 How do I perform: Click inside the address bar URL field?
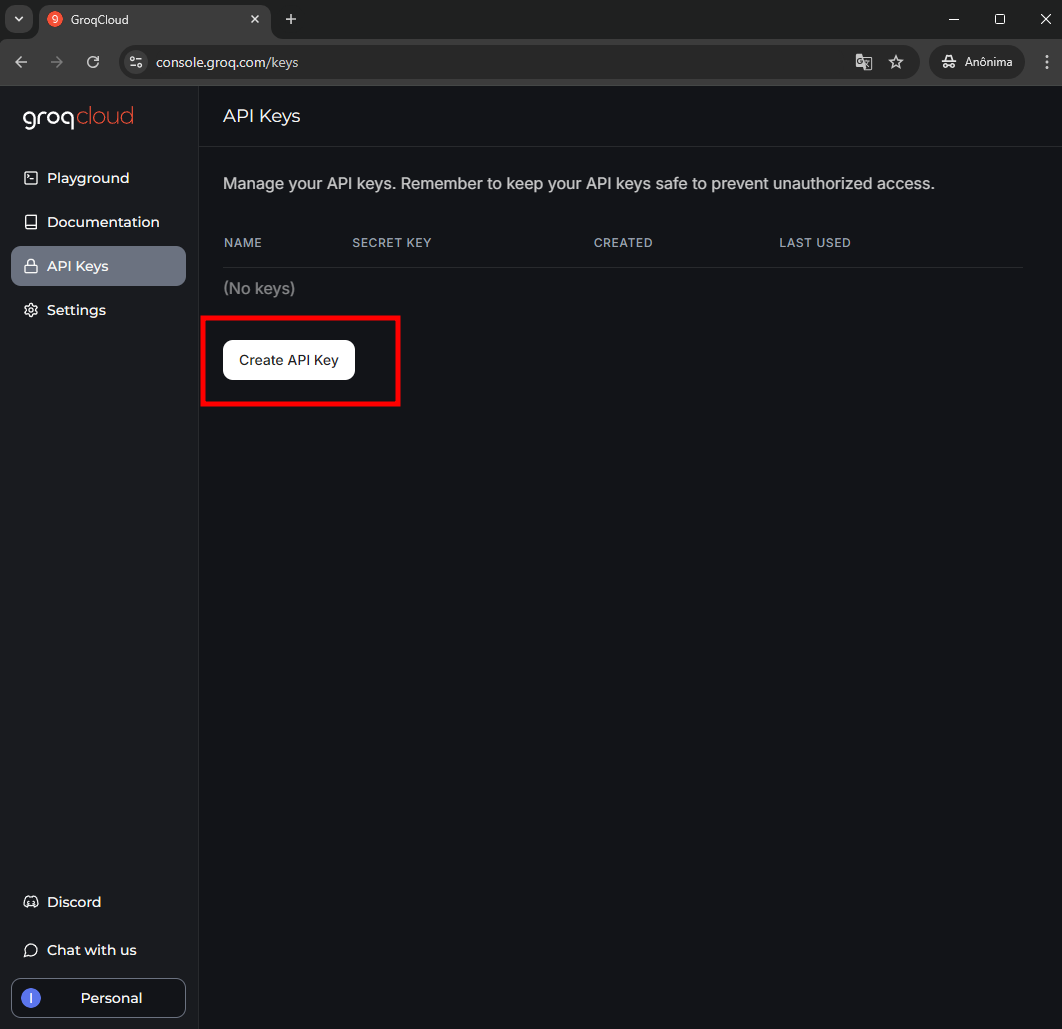[400, 62]
